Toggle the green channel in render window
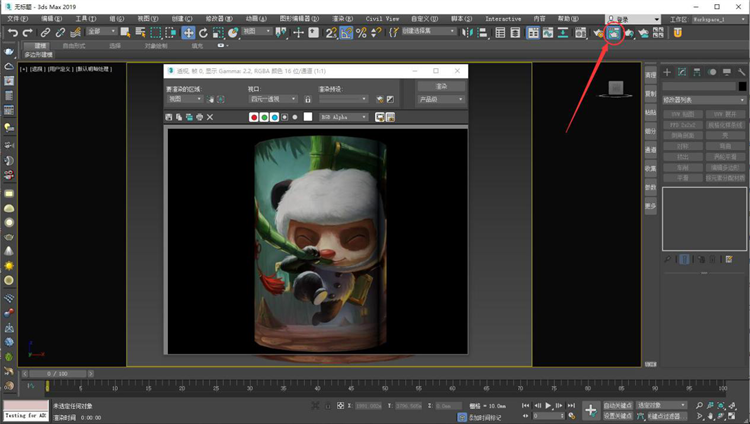 pos(264,117)
